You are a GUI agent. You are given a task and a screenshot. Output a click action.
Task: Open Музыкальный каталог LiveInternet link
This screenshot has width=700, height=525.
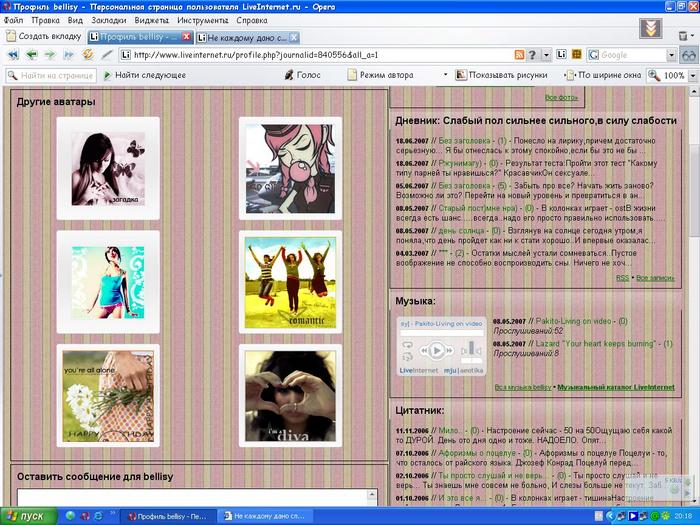[616, 387]
